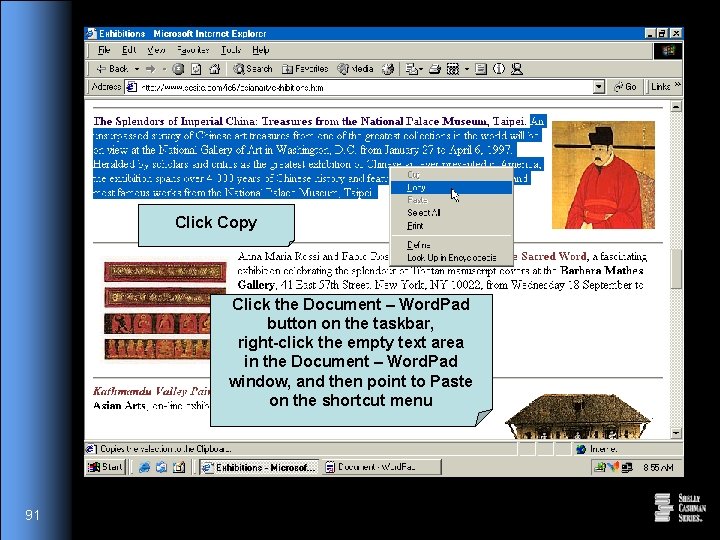Choose Select All from the context menu
Viewport: 720px width, 540px height.
click(x=451, y=213)
